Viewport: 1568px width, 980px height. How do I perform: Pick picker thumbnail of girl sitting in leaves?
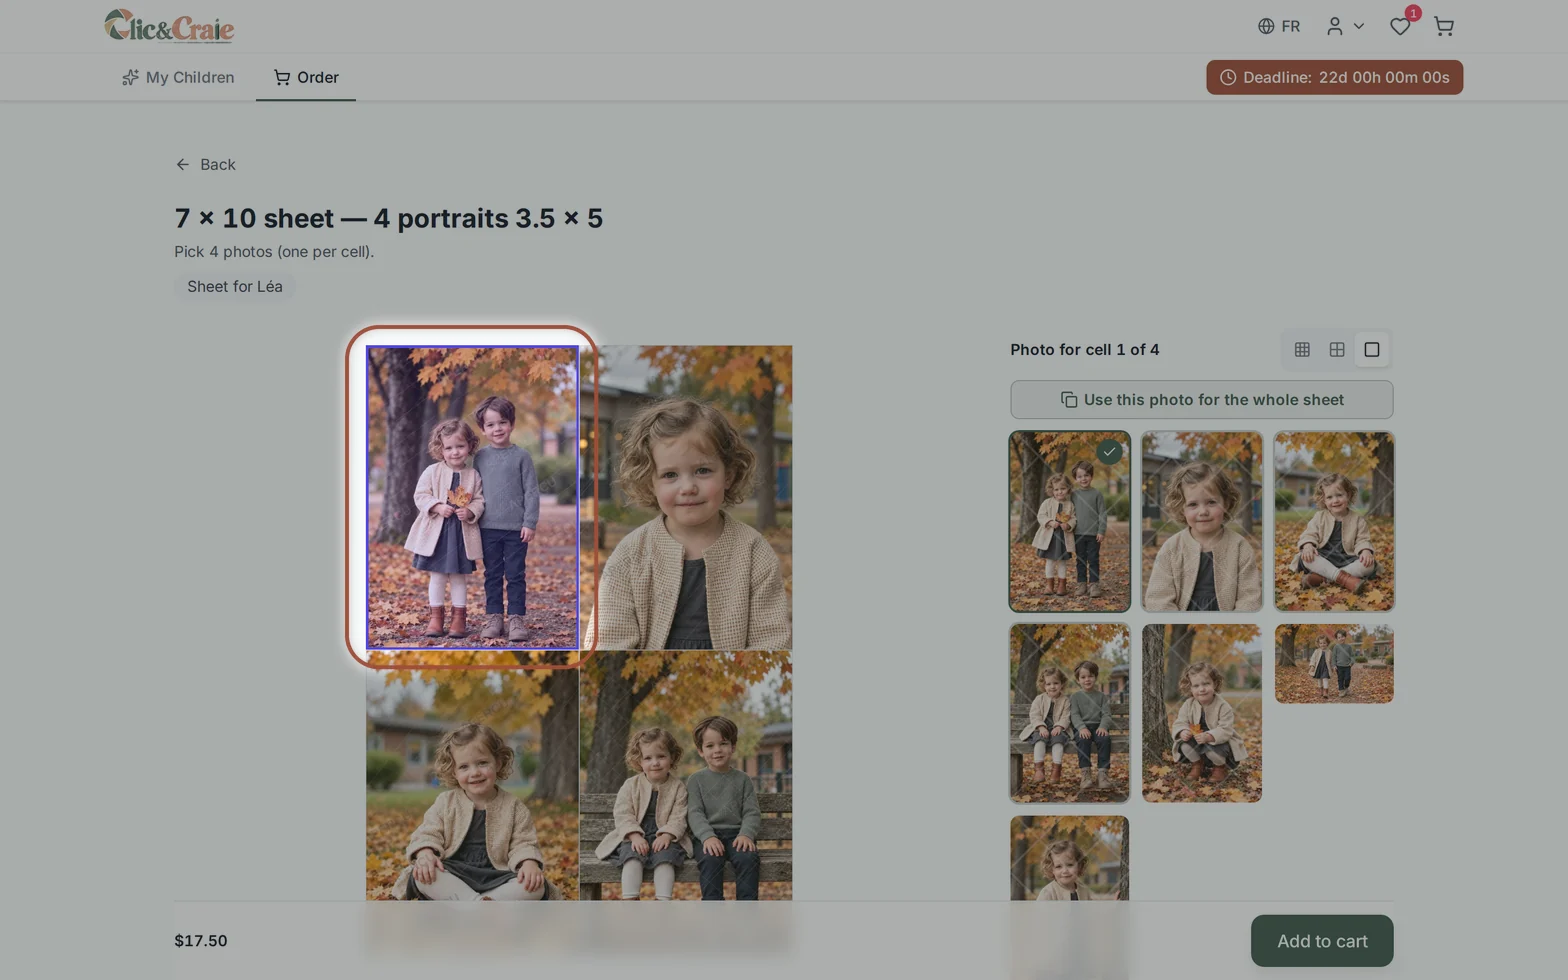click(x=1334, y=521)
